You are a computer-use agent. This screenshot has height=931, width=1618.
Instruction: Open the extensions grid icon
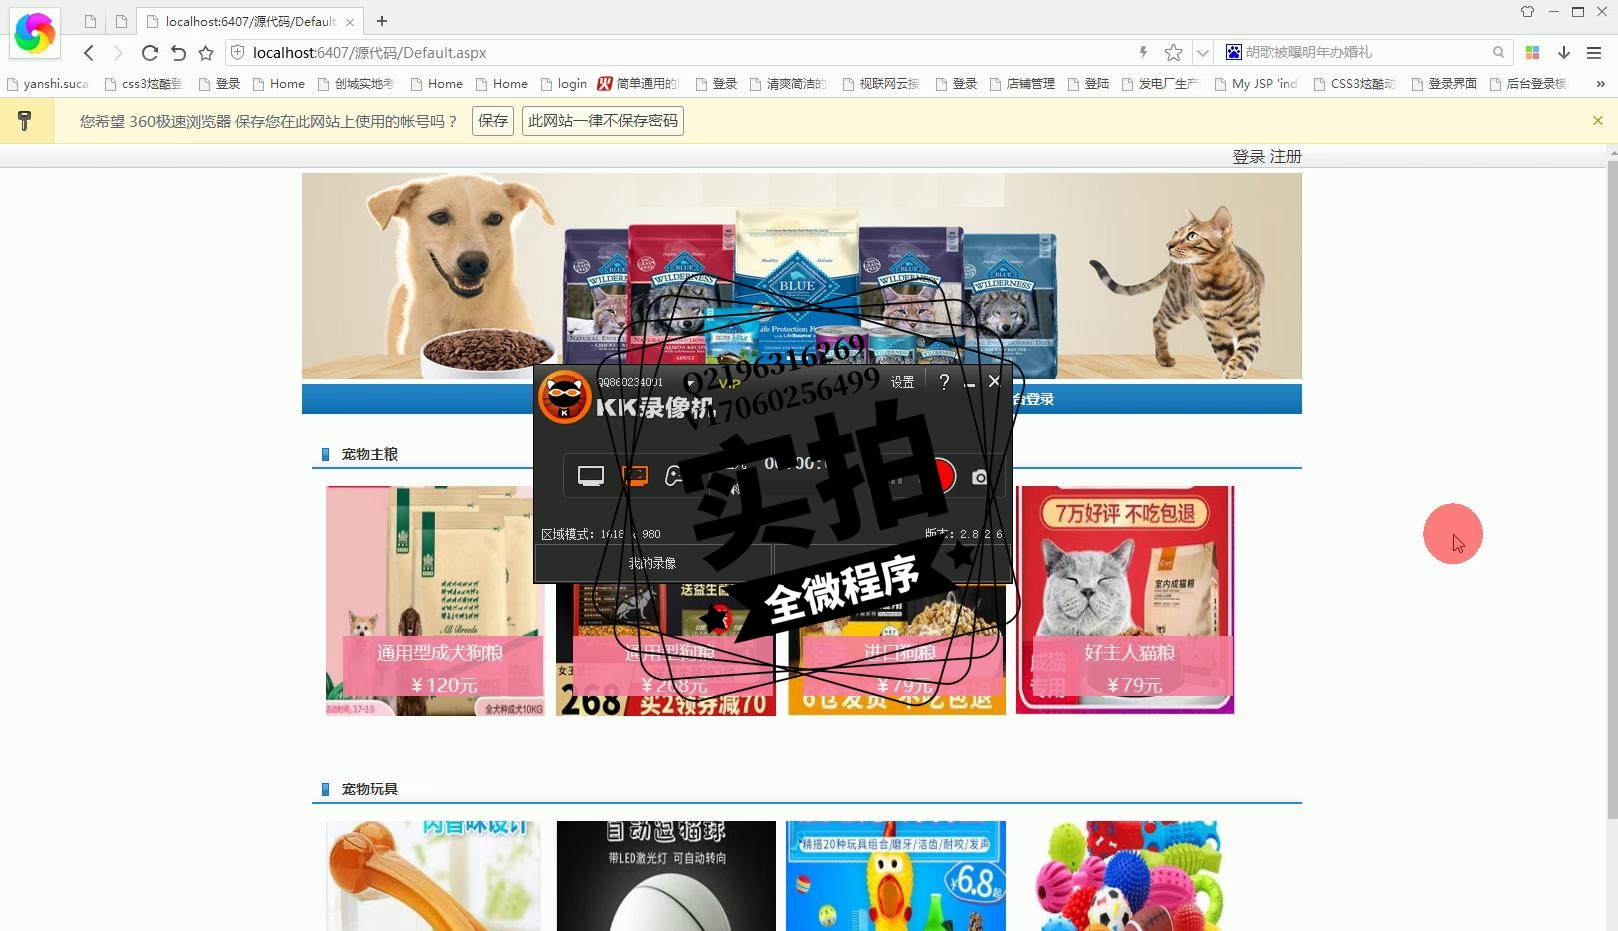1532,52
